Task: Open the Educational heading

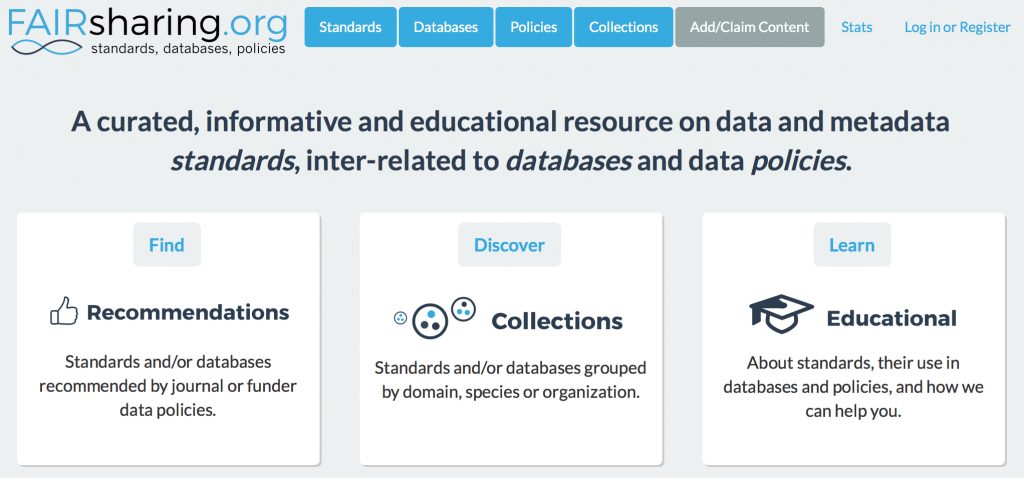Action: [x=891, y=318]
